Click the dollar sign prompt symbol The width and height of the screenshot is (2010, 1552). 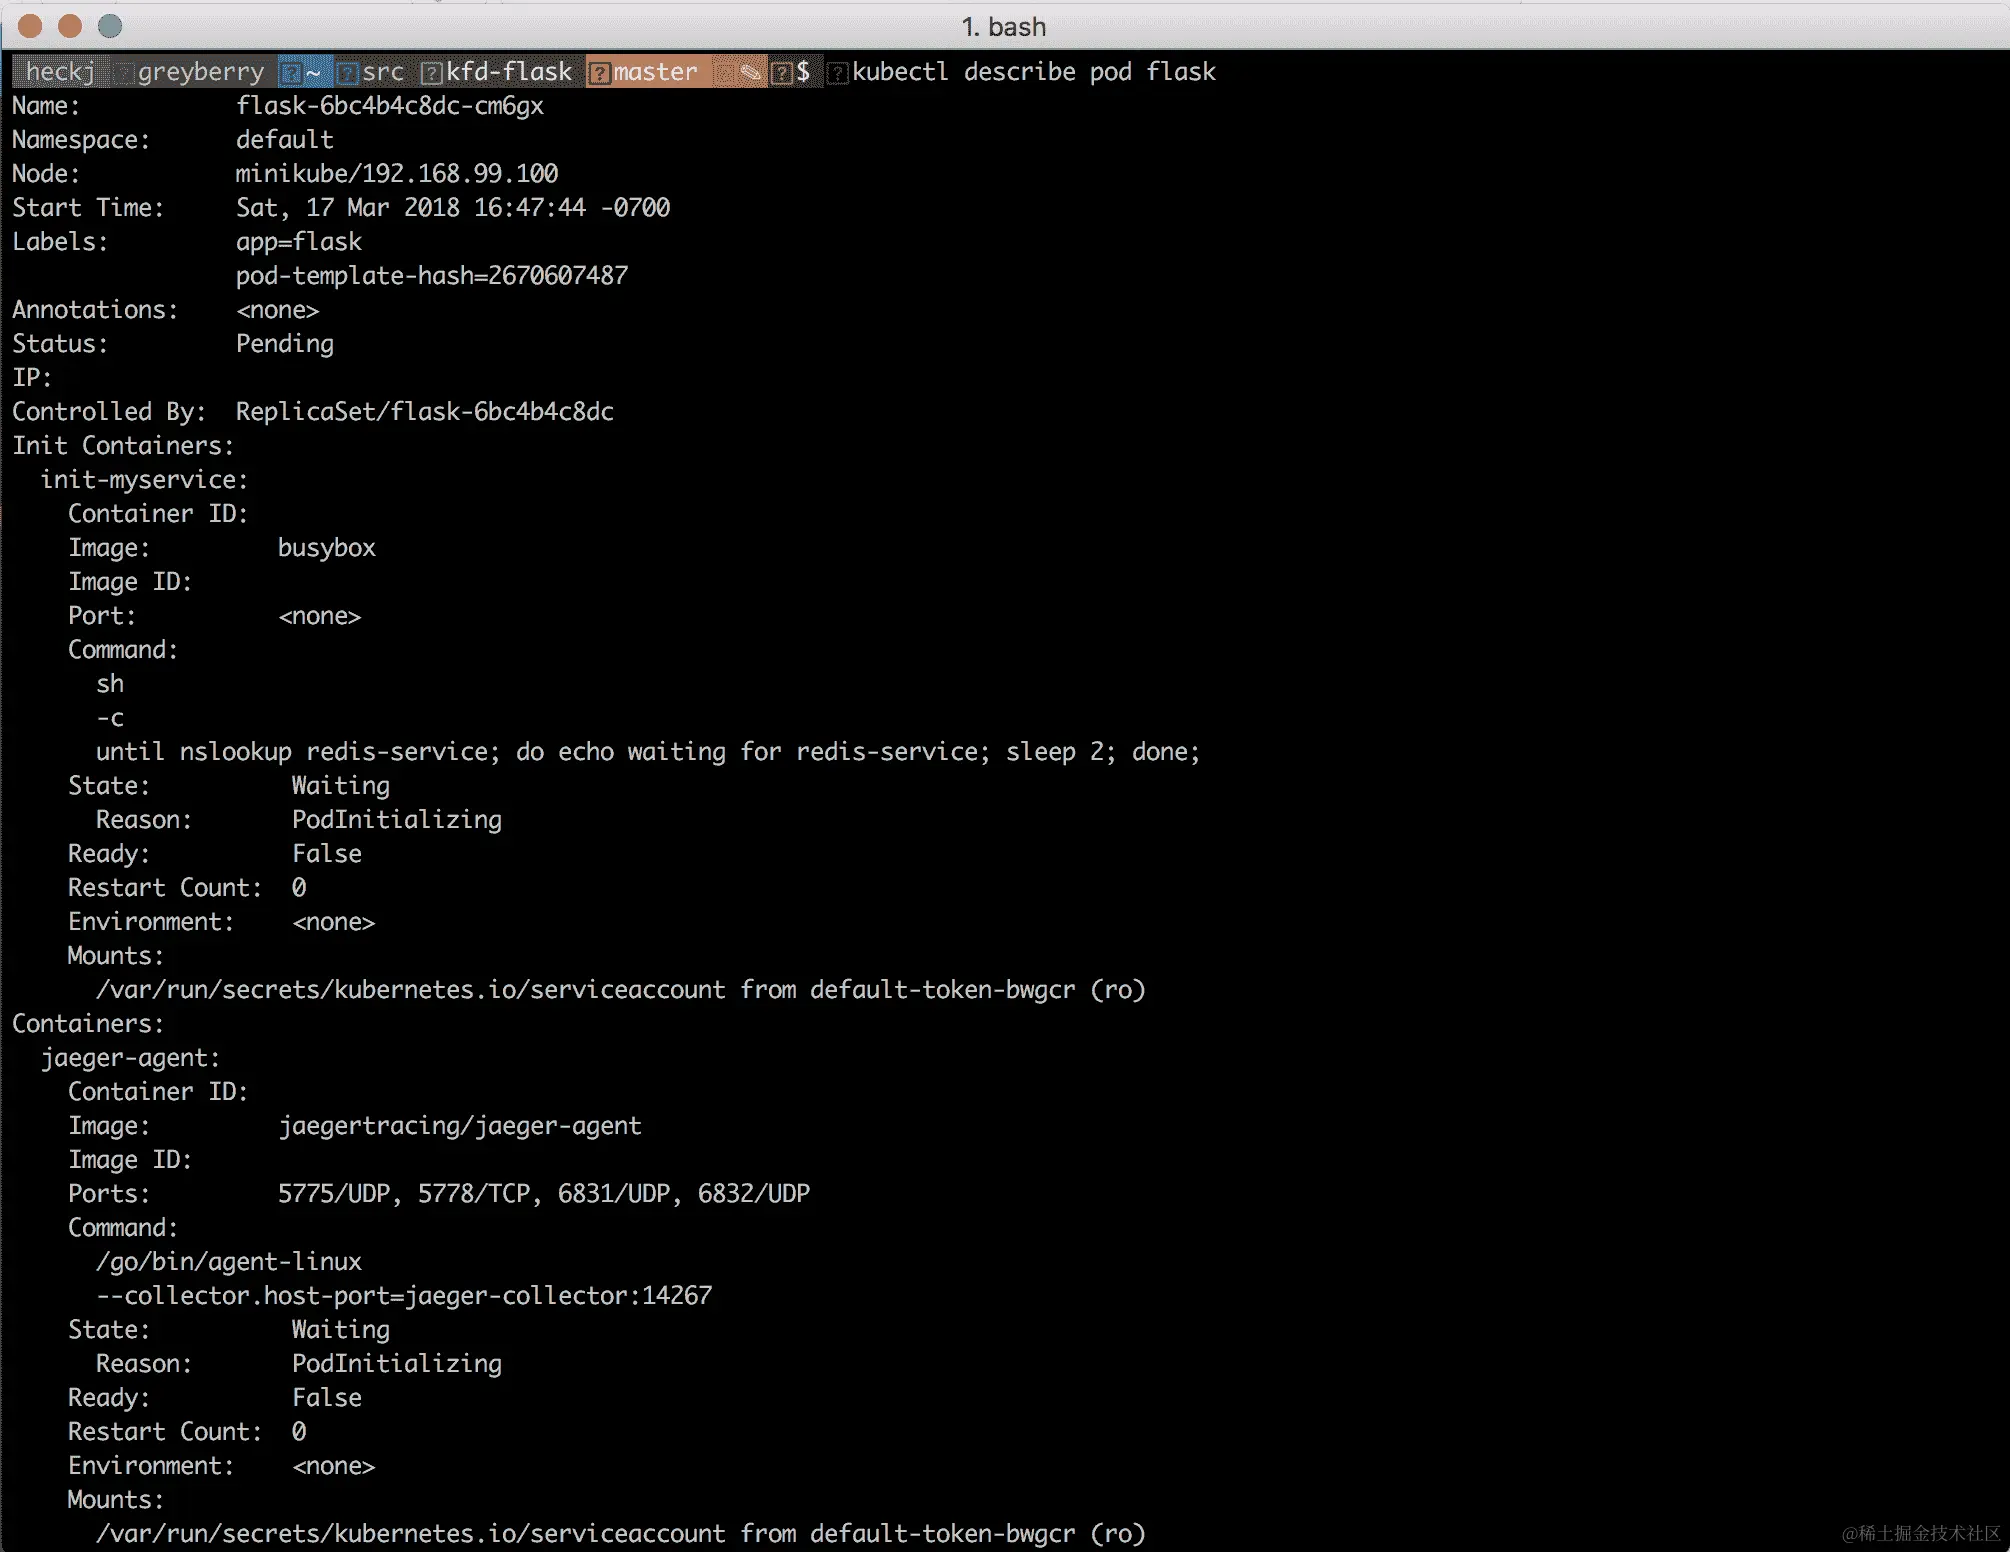coord(803,72)
